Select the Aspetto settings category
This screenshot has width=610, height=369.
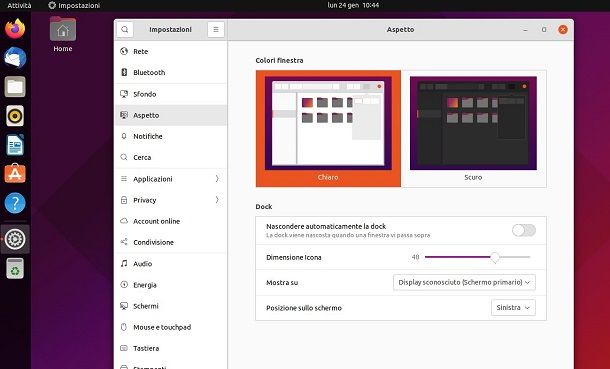[171, 115]
